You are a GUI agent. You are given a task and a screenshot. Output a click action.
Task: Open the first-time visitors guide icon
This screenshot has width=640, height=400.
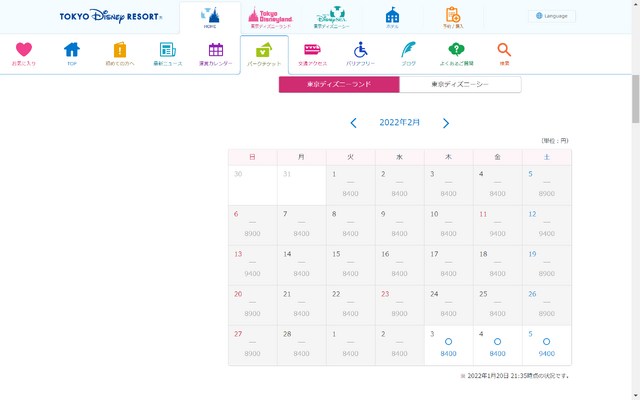120,54
